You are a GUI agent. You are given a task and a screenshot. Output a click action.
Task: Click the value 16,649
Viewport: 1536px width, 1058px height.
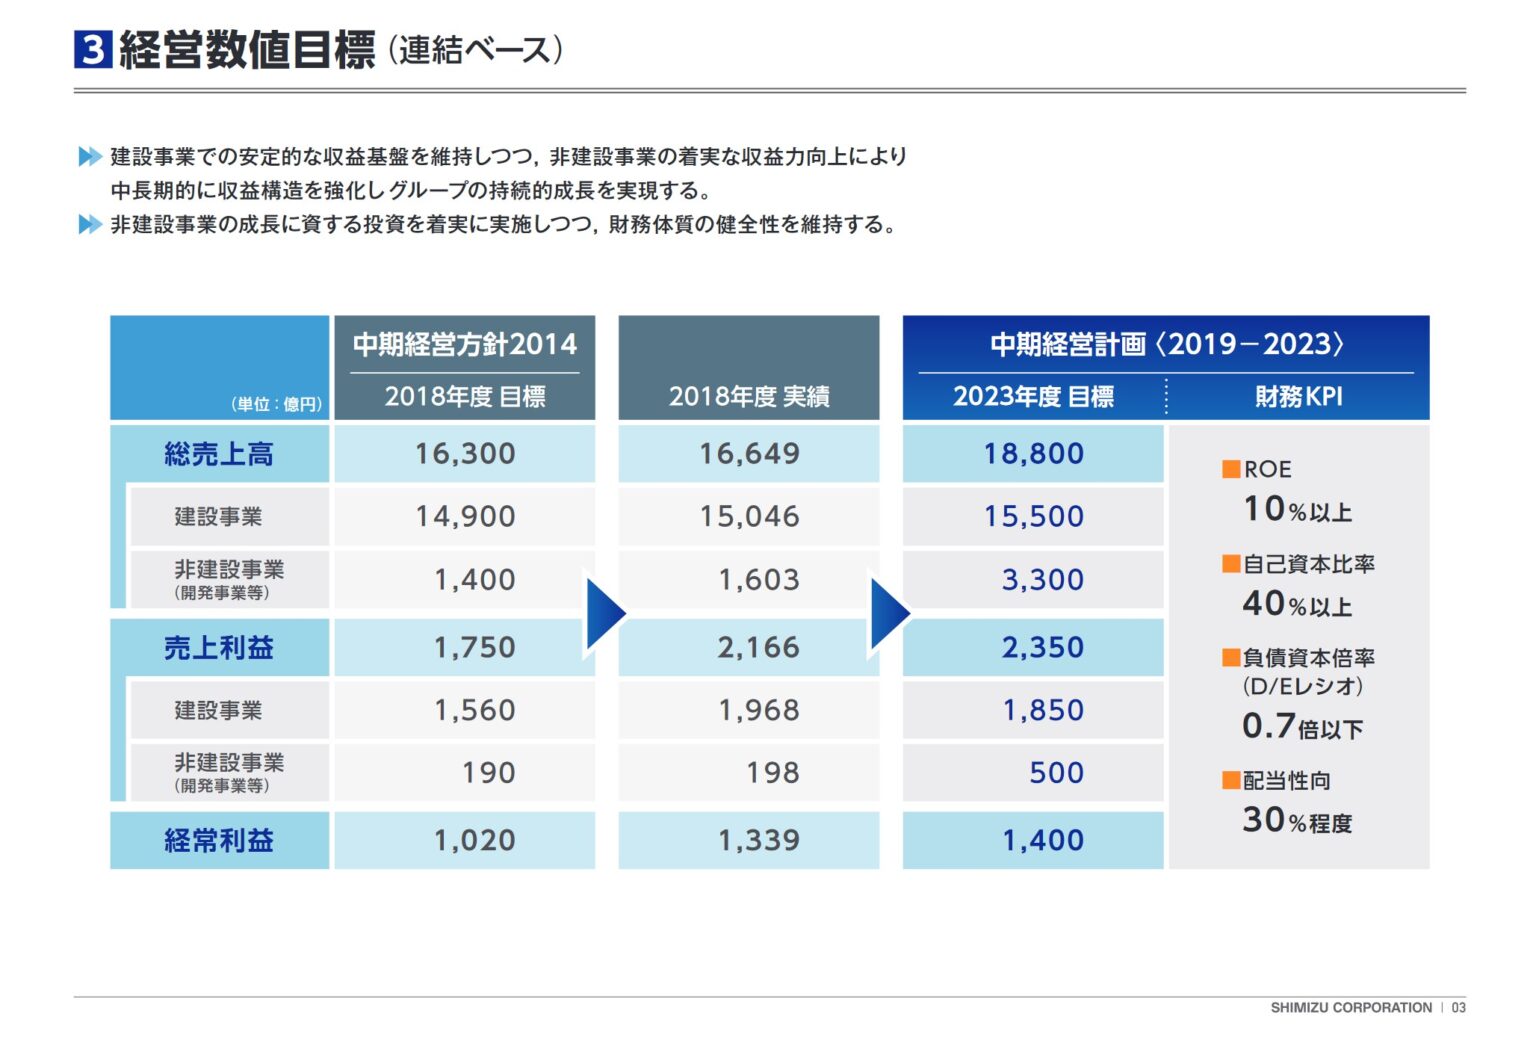point(749,454)
